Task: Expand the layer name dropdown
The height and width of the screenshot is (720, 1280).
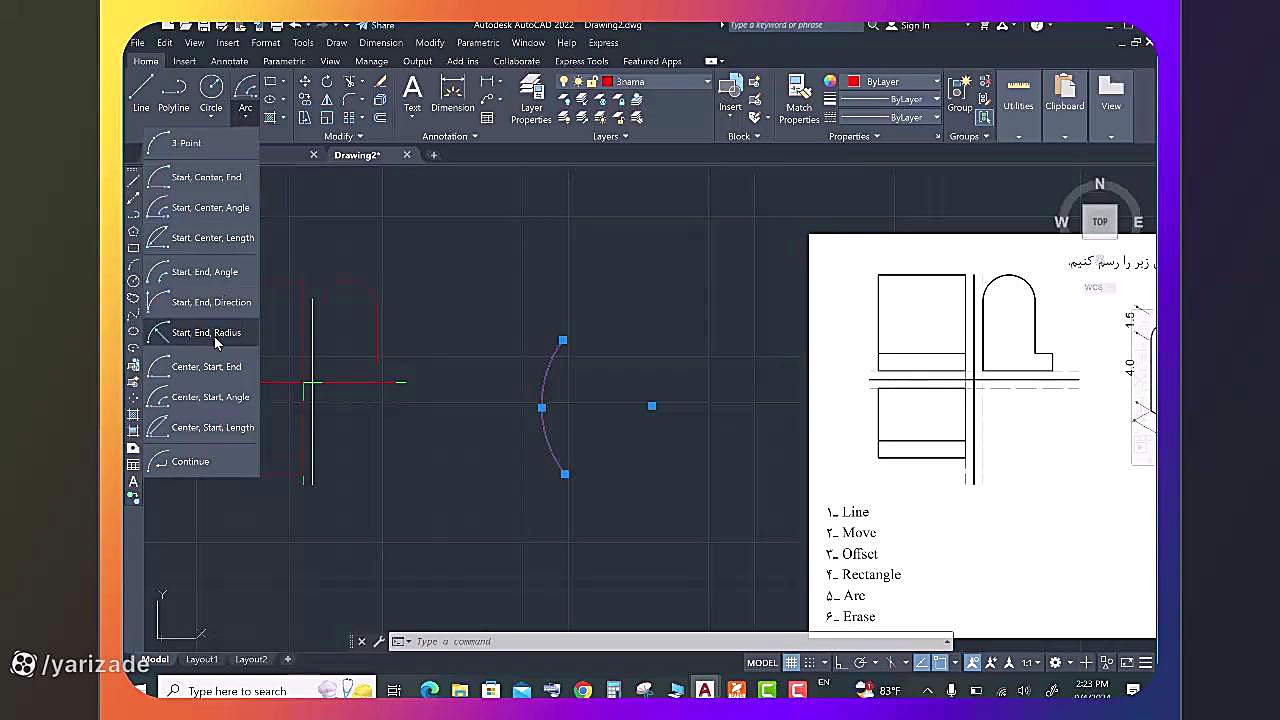Action: coord(707,82)
